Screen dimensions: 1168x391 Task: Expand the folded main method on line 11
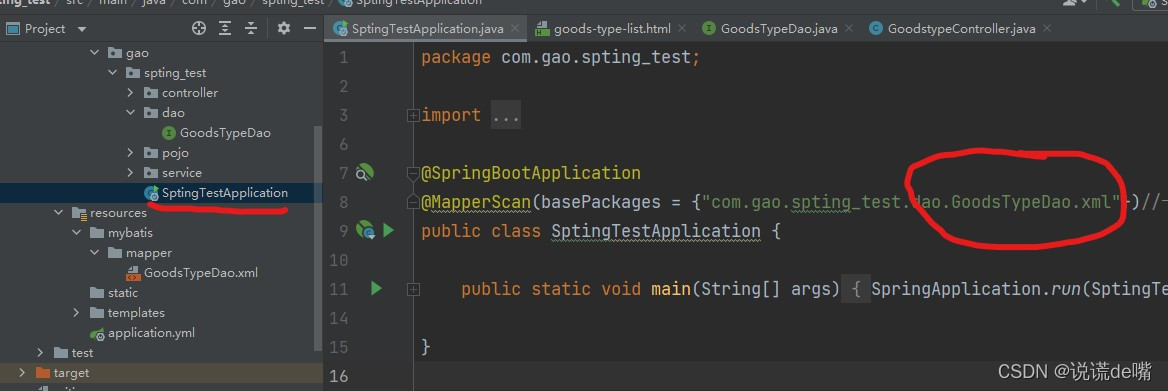pos(413,289)
